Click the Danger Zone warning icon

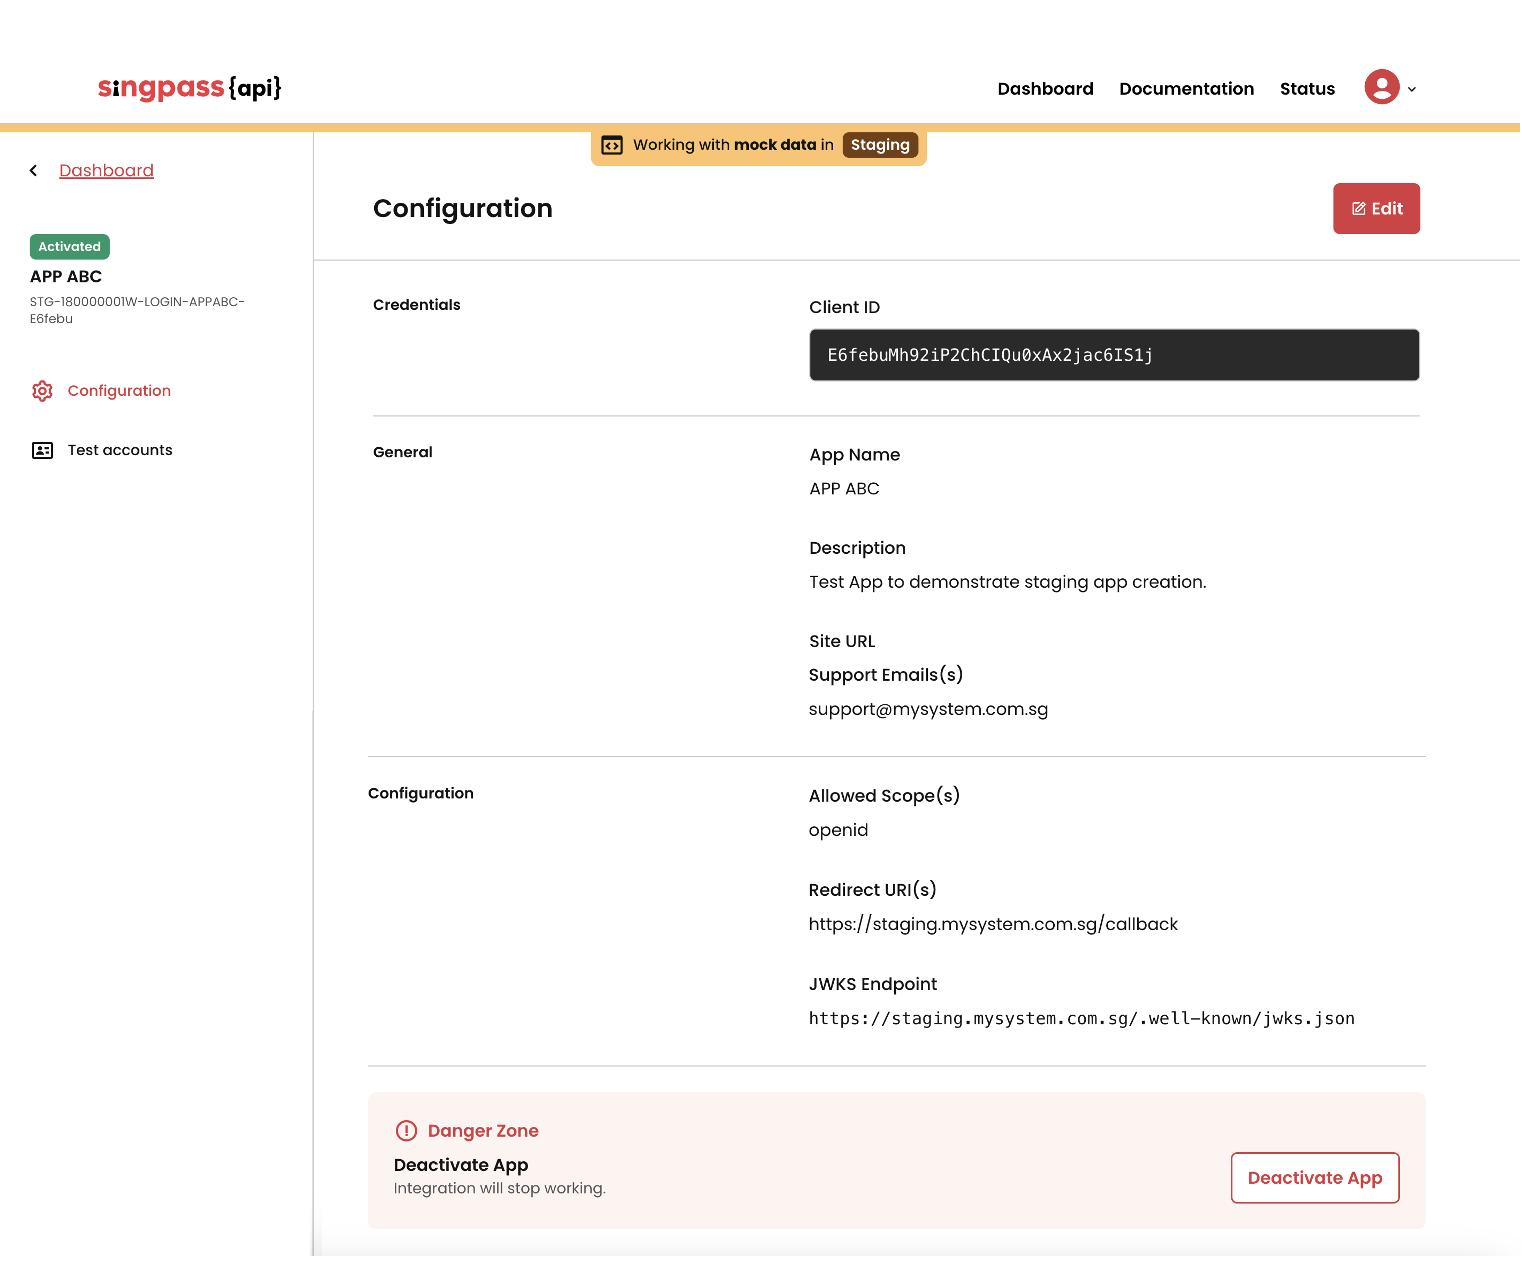(406, 1131)
